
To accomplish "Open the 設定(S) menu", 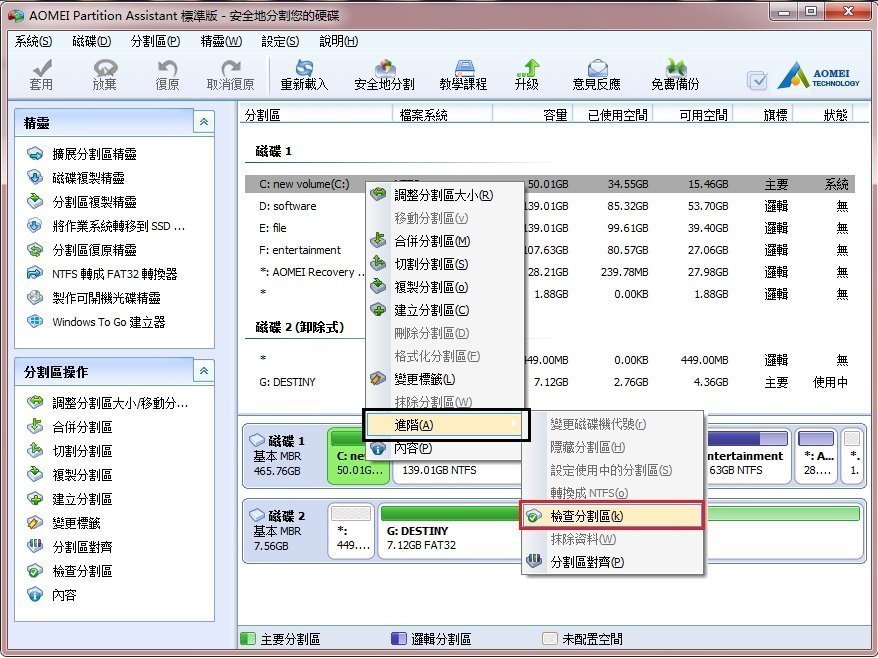I will 280,41.
